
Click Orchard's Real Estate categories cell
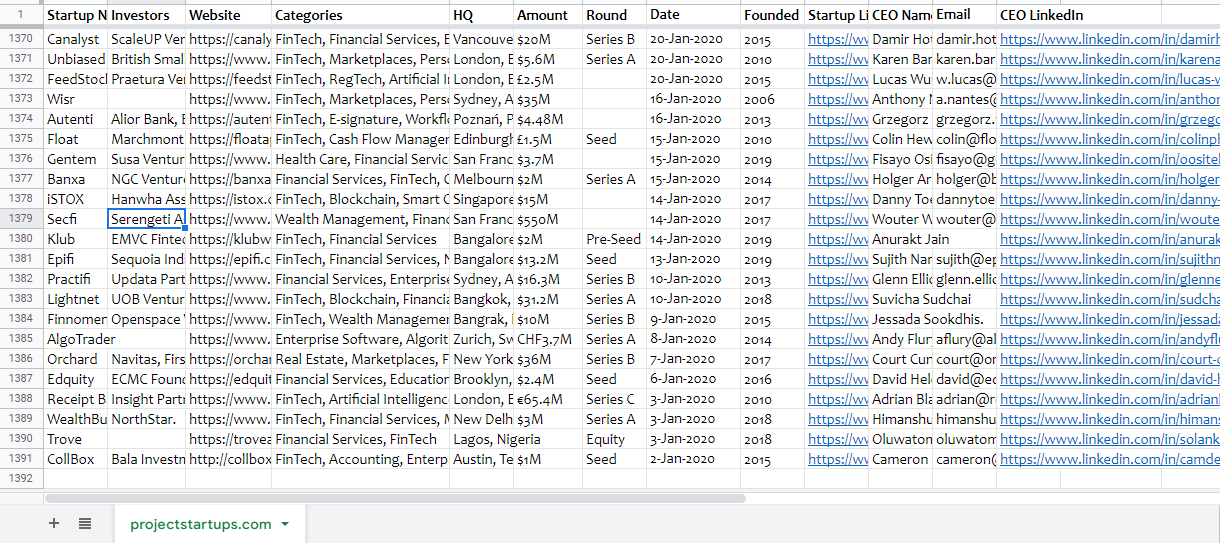tap(360, 359)
